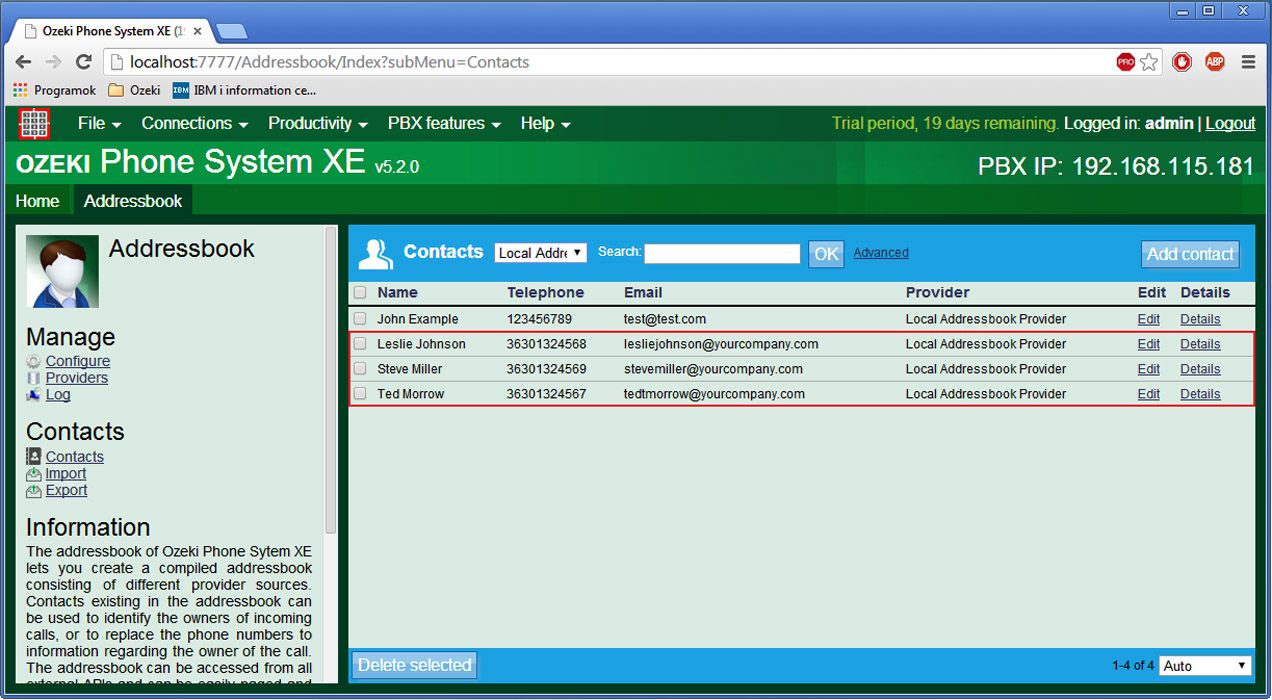The height and width of the screenshot is (700, 1272).
Task: Edit the John Example contact
Action: 1149,319
